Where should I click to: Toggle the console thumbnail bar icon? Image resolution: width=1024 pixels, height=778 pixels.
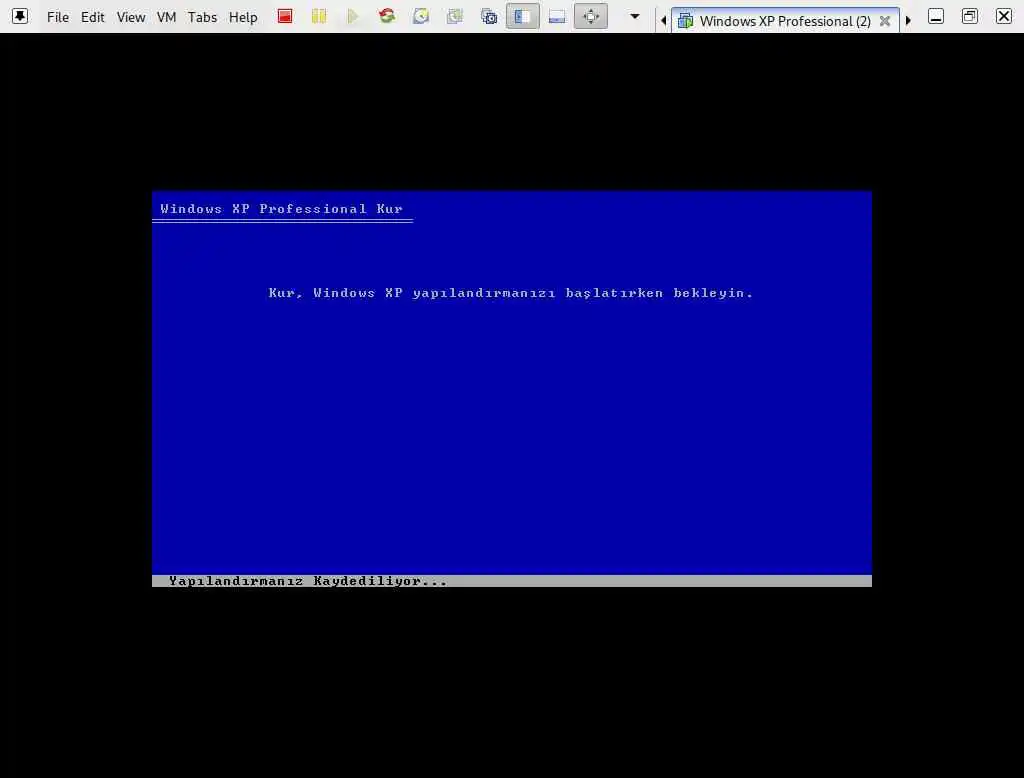[557, 16]
